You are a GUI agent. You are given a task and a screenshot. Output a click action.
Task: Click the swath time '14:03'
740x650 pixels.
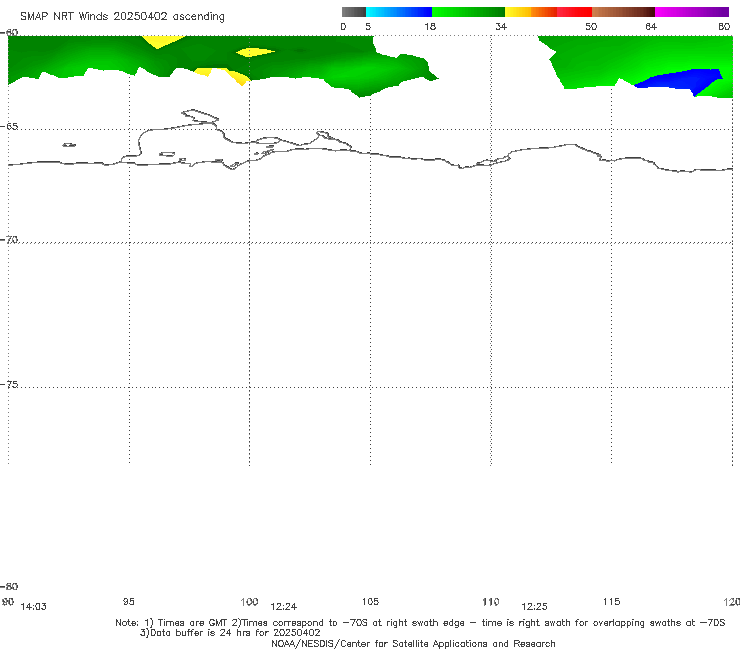(34, 607)
